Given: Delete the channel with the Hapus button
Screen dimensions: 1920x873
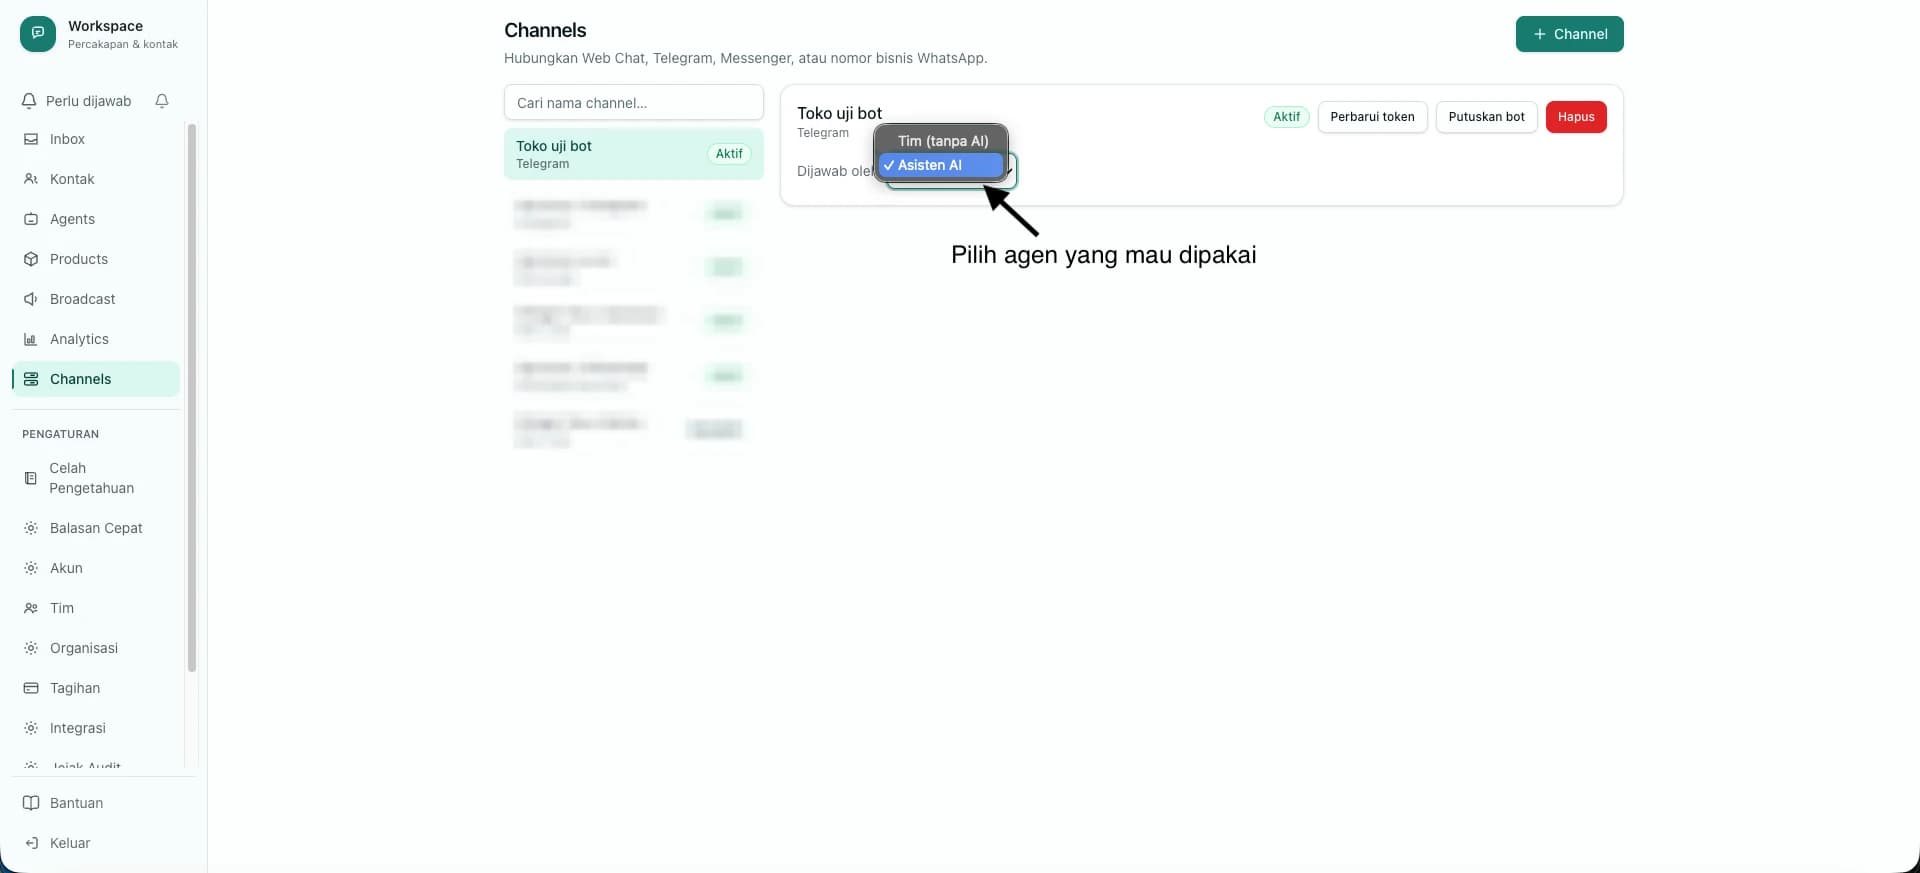Looking at the screenshot, I should point(1576,117).
